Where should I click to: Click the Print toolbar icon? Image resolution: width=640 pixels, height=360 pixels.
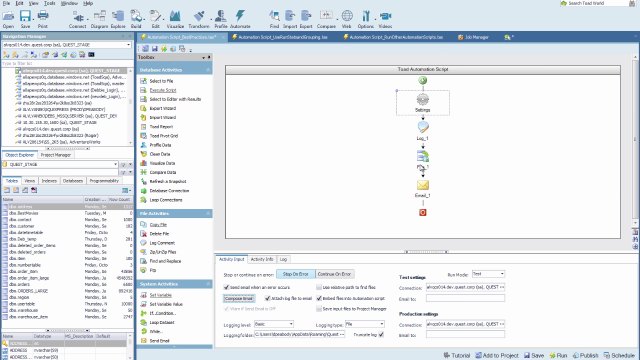42,19
